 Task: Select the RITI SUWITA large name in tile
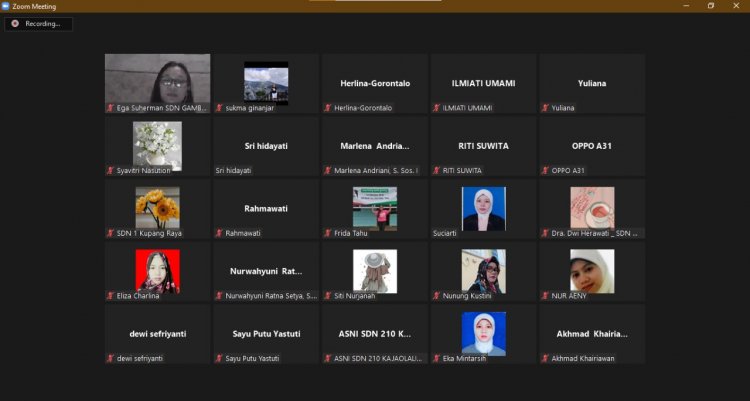(x=484, y=146)
